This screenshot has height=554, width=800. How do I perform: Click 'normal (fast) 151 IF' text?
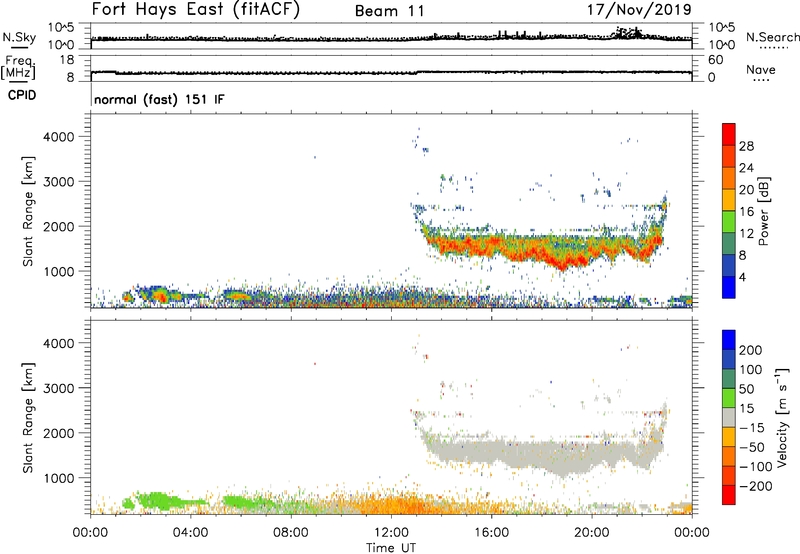click(x=159, y=99)
